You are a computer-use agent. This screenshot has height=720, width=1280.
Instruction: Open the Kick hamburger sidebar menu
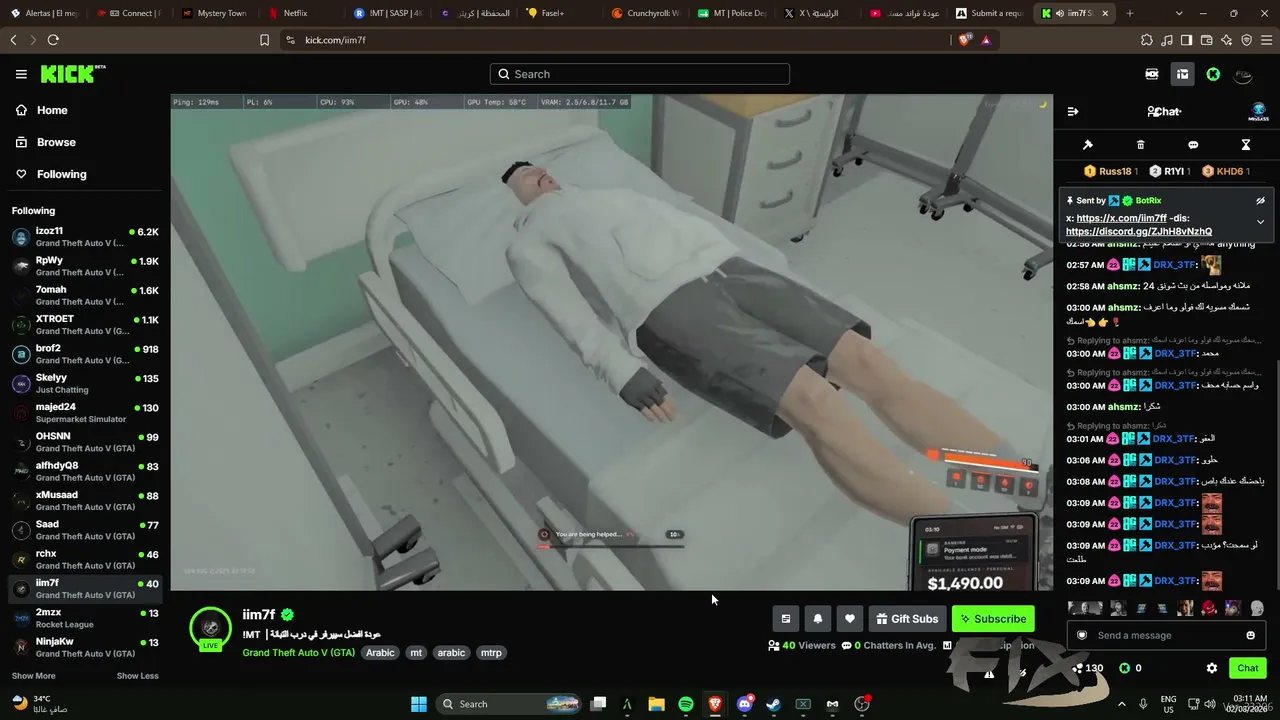tap(21, 74)
